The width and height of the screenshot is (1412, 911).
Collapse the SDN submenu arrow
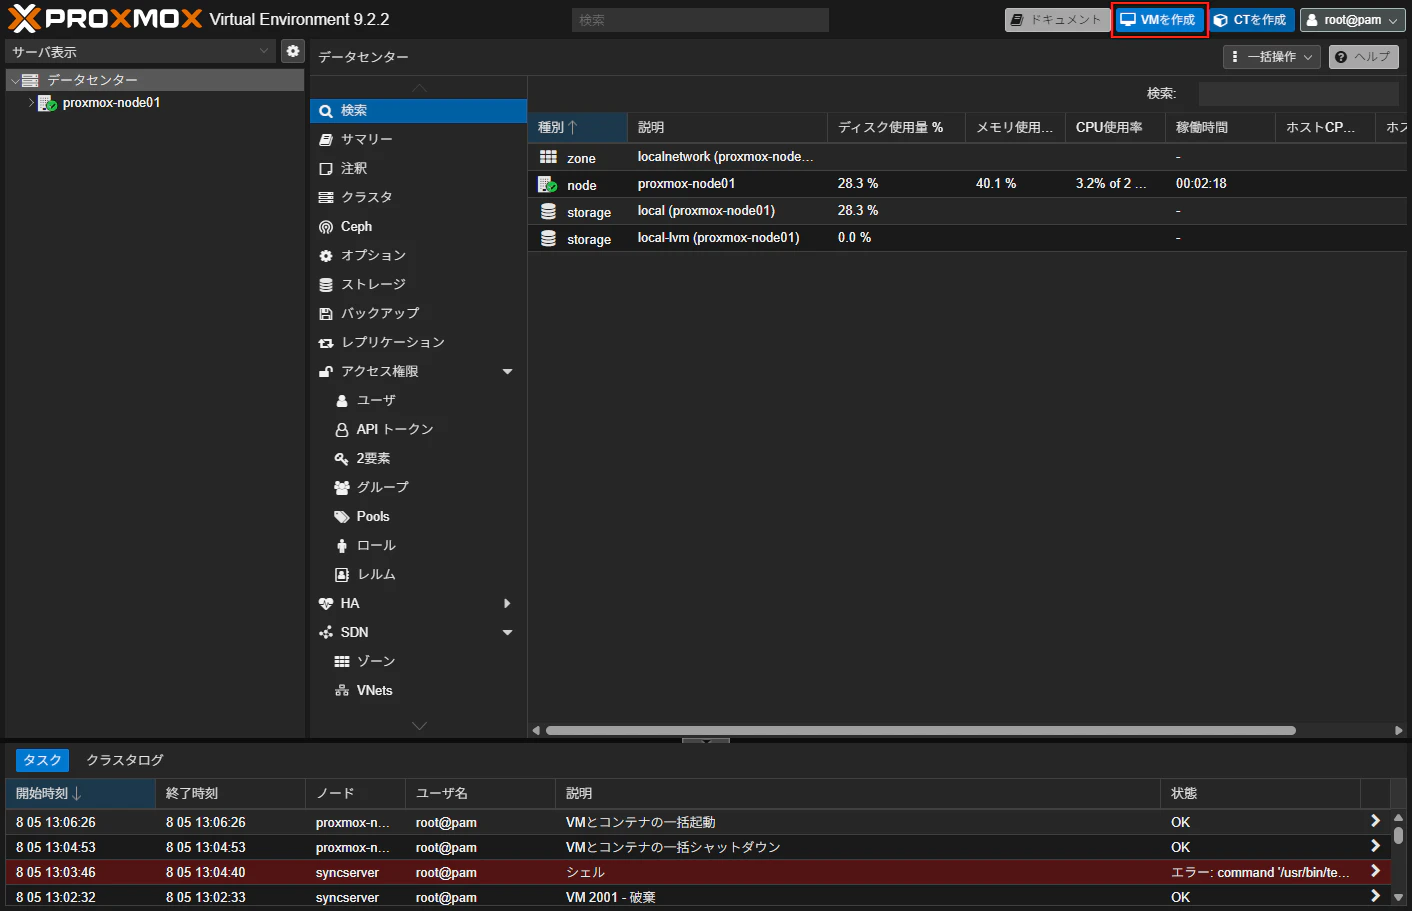[507, 633]
